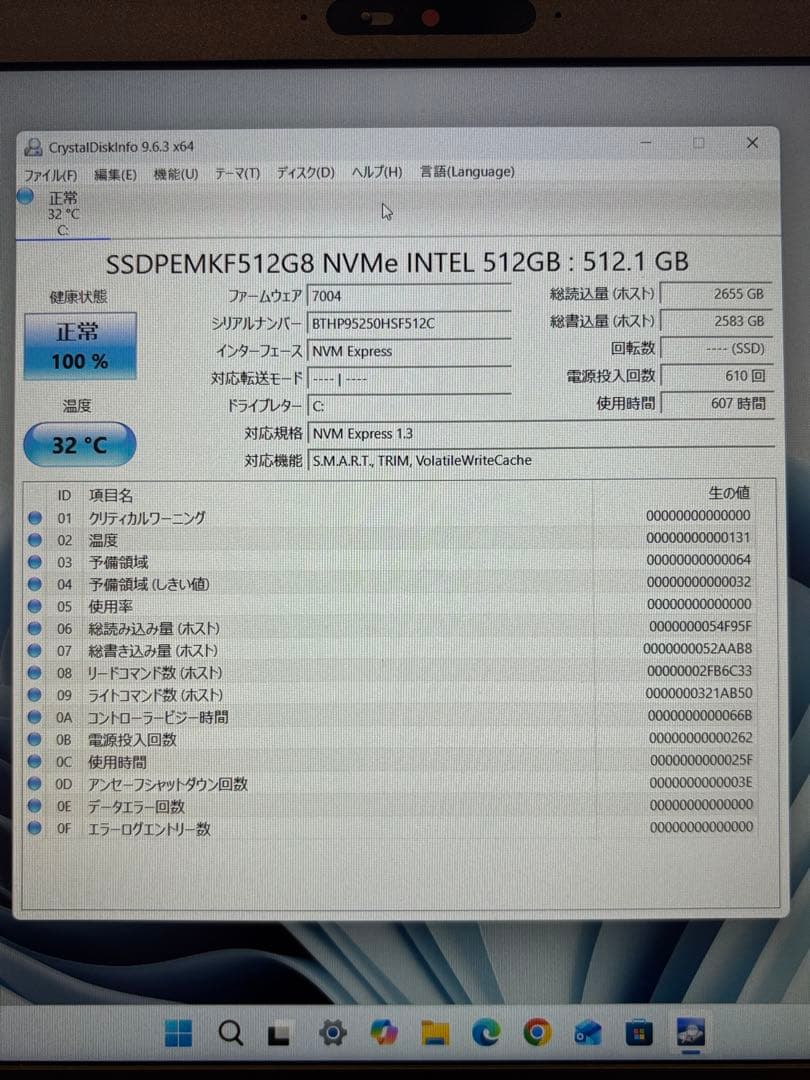Click the total host reads value 2655 GB
Viewport: 810px width, 1080px height.
point(716,294)
